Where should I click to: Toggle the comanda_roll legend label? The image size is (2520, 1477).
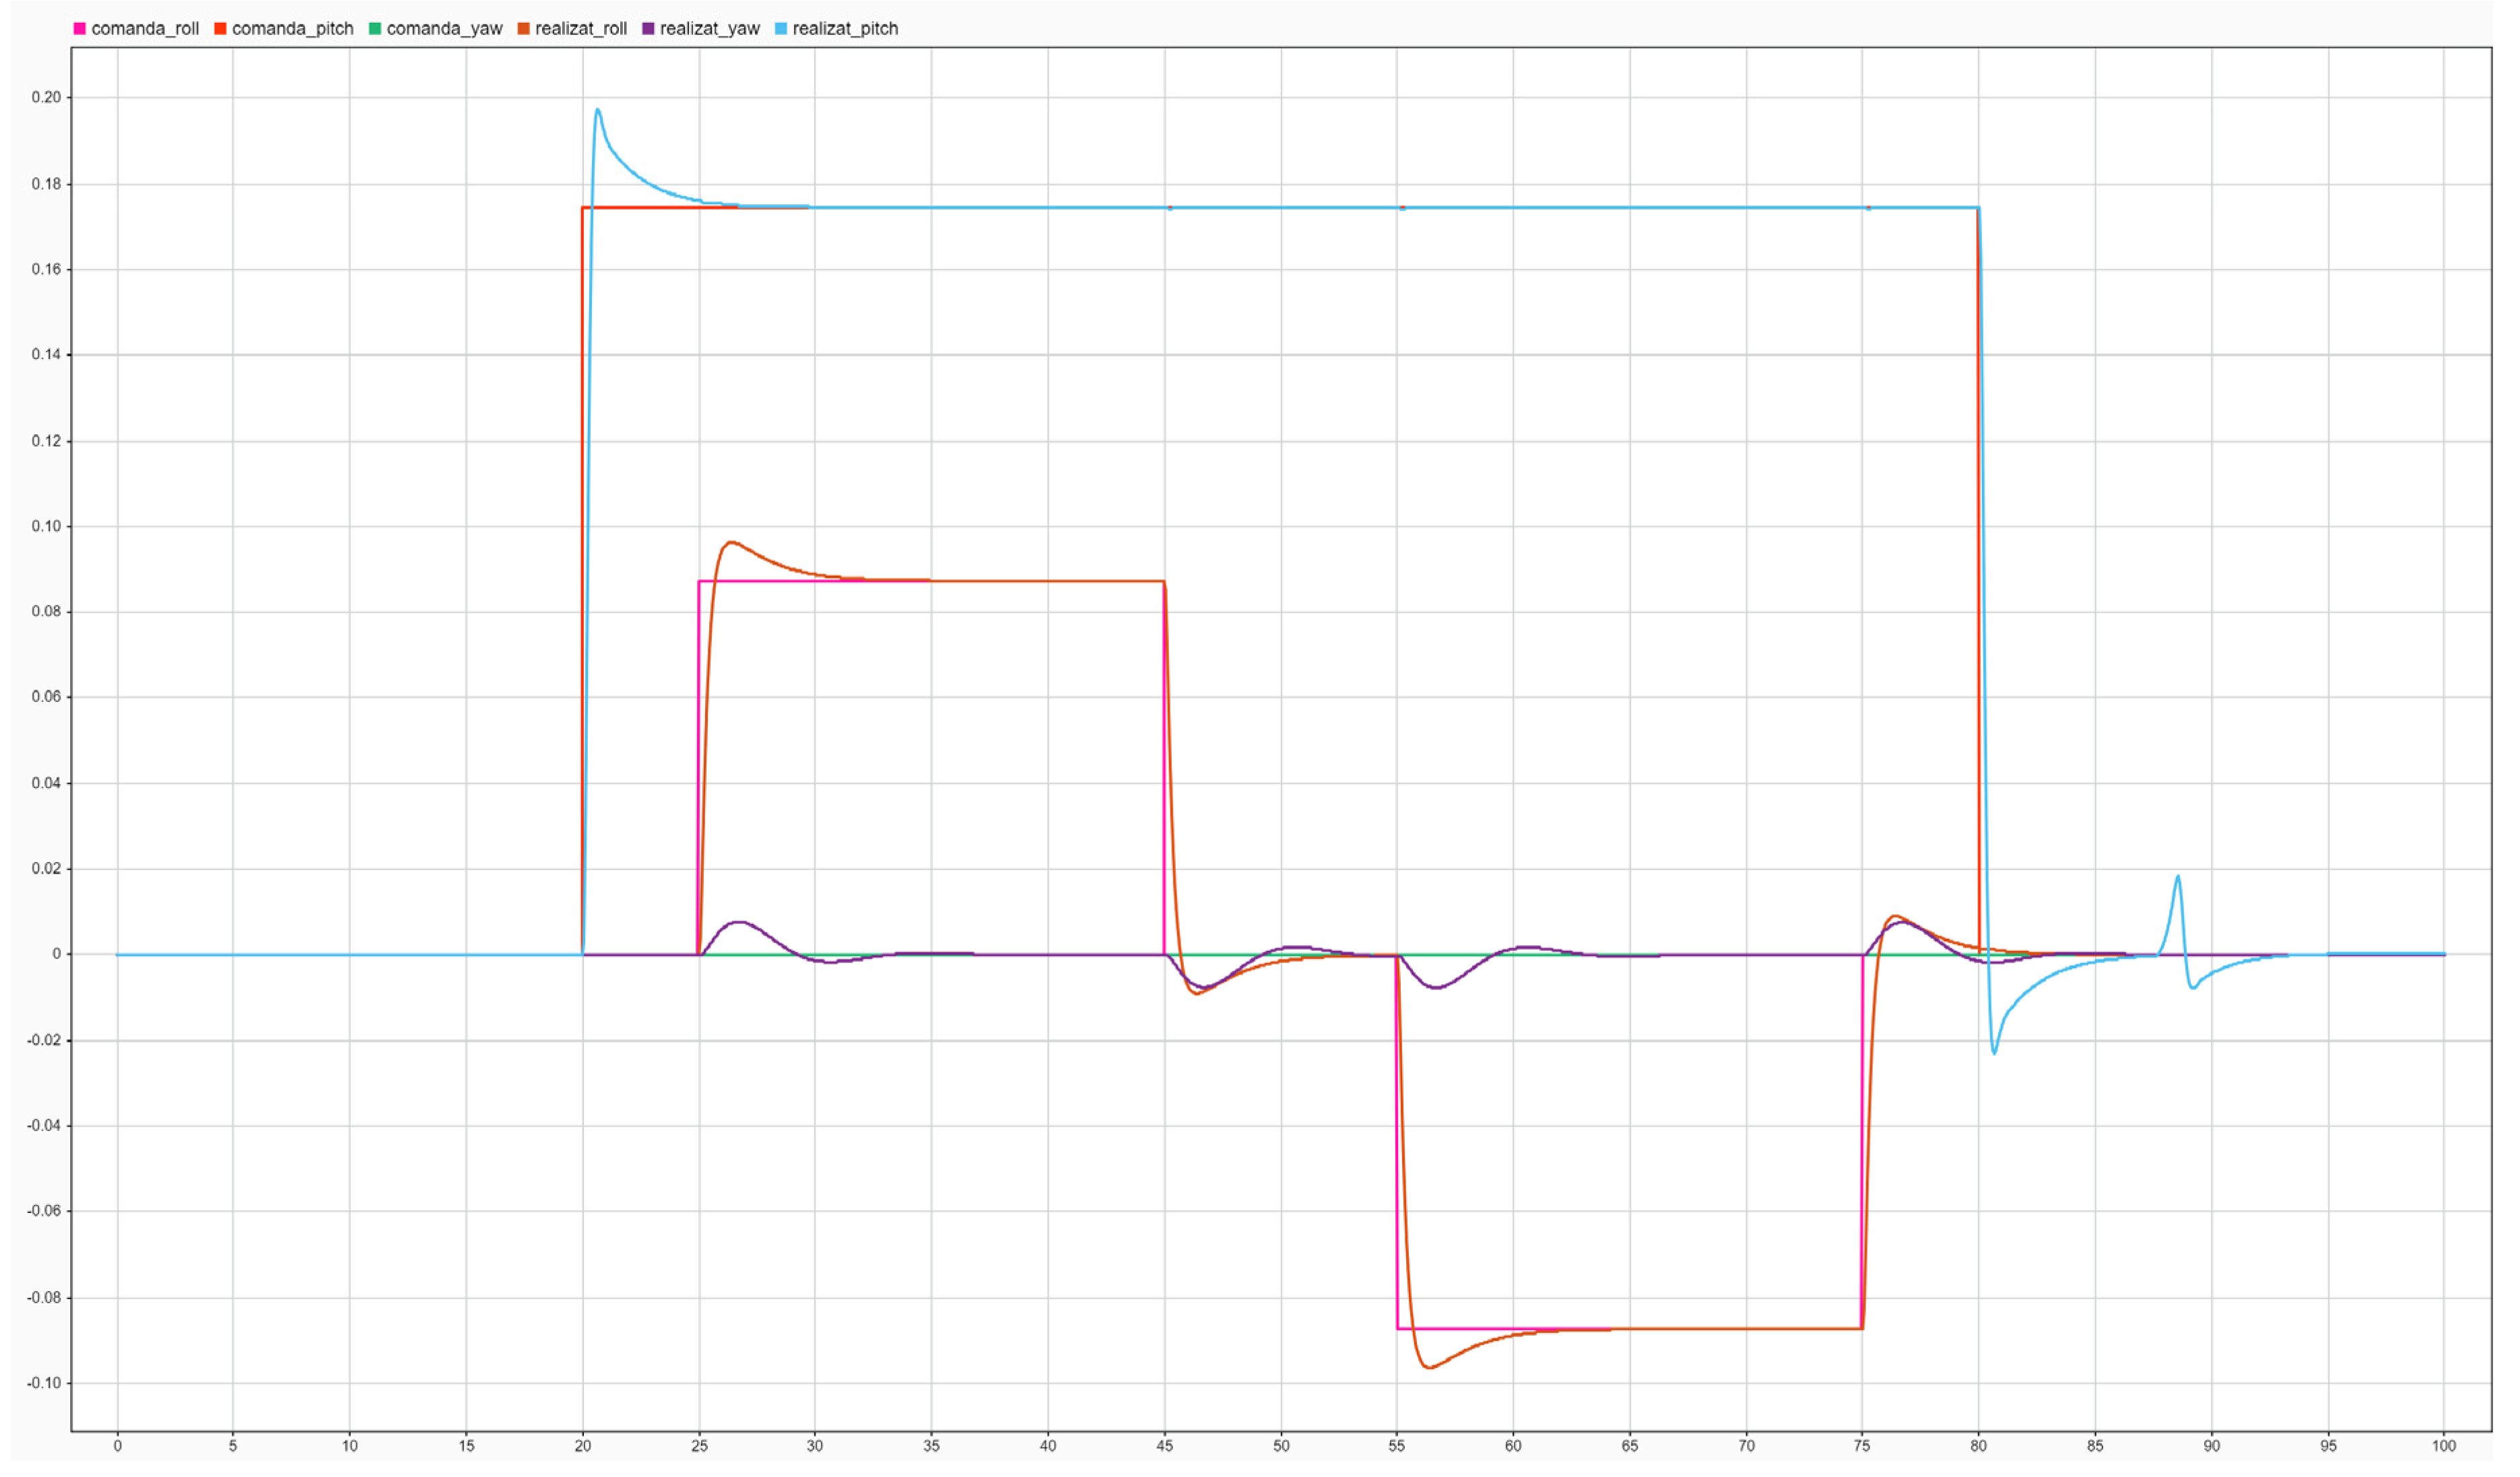click(145, 29)
